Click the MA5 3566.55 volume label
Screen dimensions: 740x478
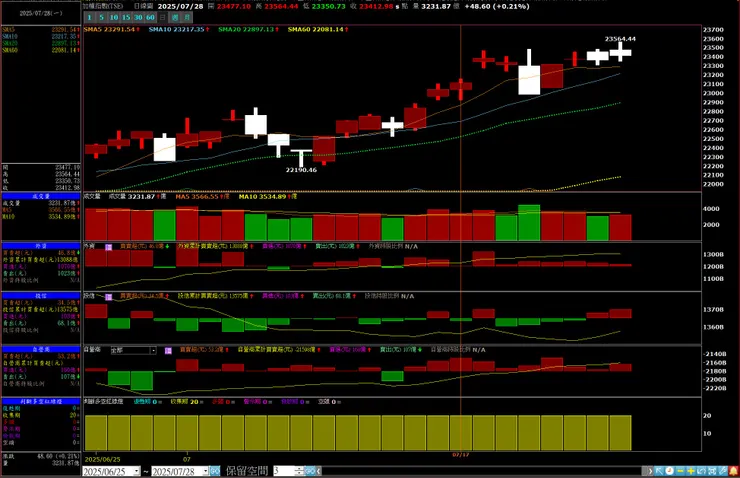pos(202,196)
